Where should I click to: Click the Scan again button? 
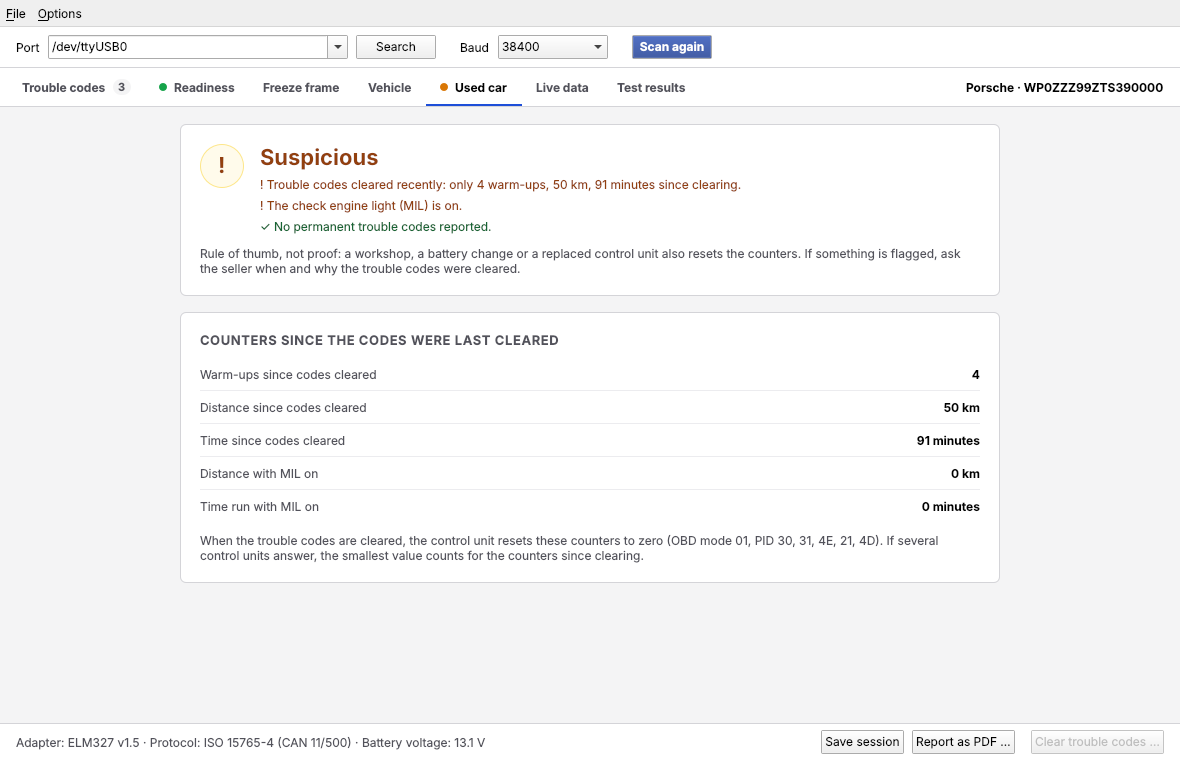[x=671, y=47]
